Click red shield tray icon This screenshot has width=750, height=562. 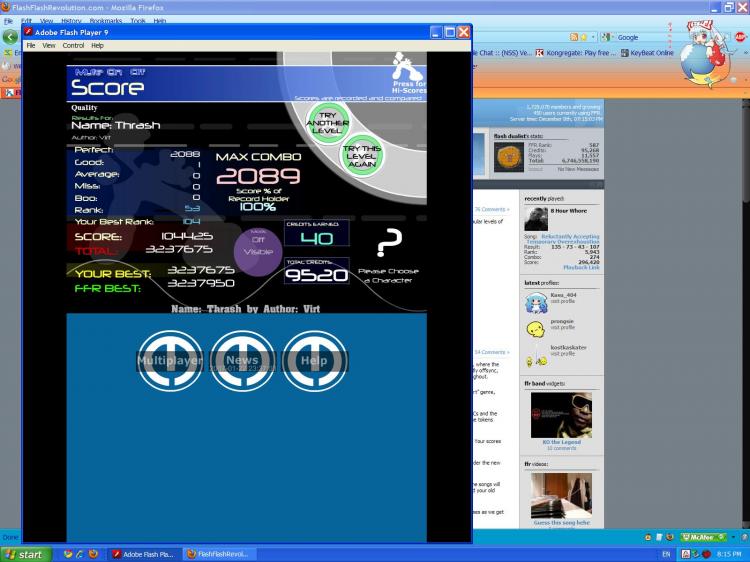(706, 554)
